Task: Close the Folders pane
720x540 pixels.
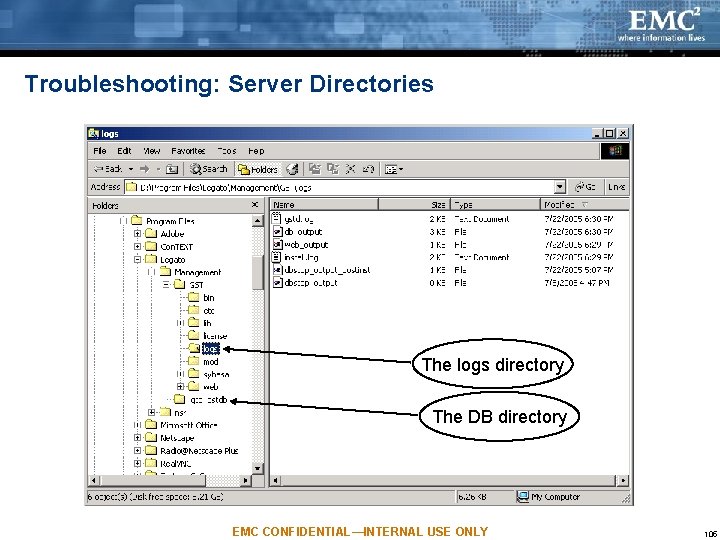Action: 255,205
